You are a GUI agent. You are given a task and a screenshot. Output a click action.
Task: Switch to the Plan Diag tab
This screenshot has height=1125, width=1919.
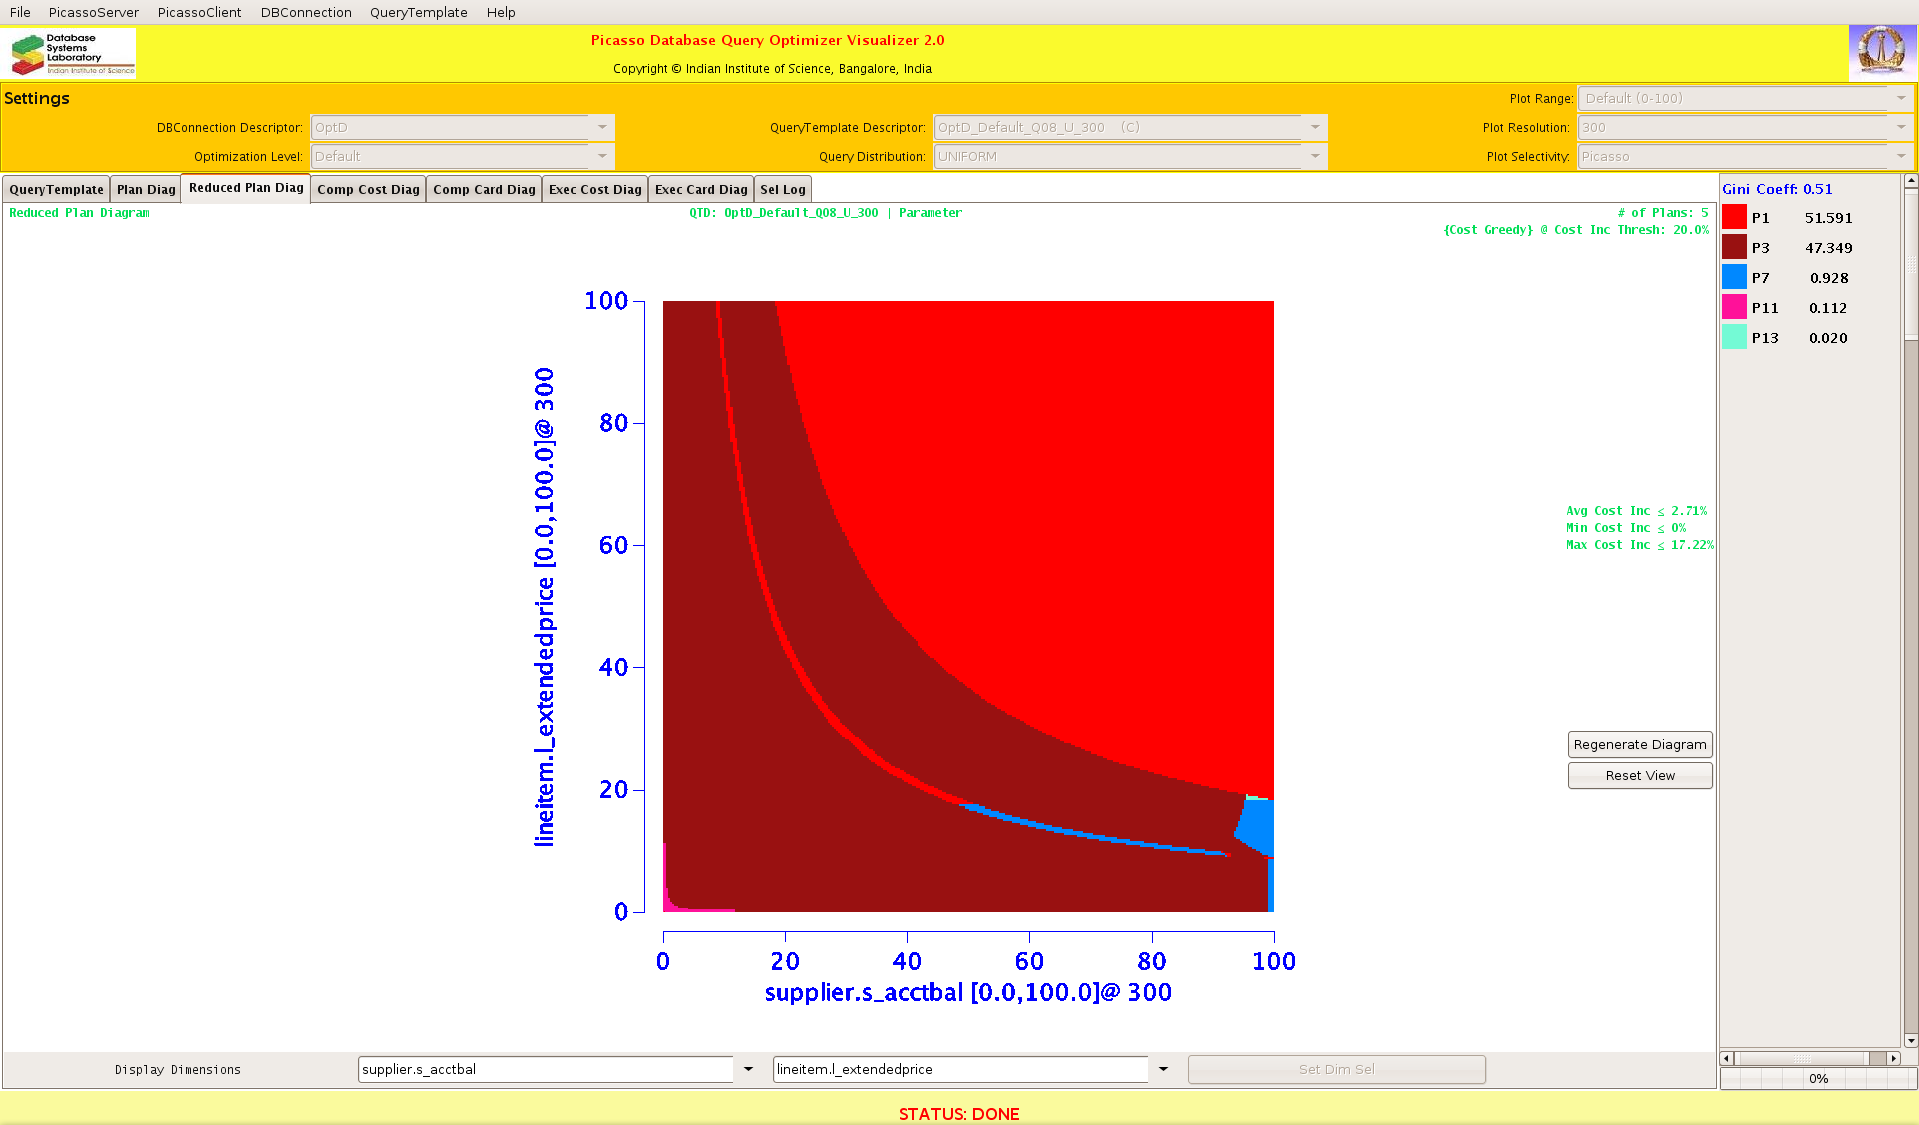tap(146, 190)
